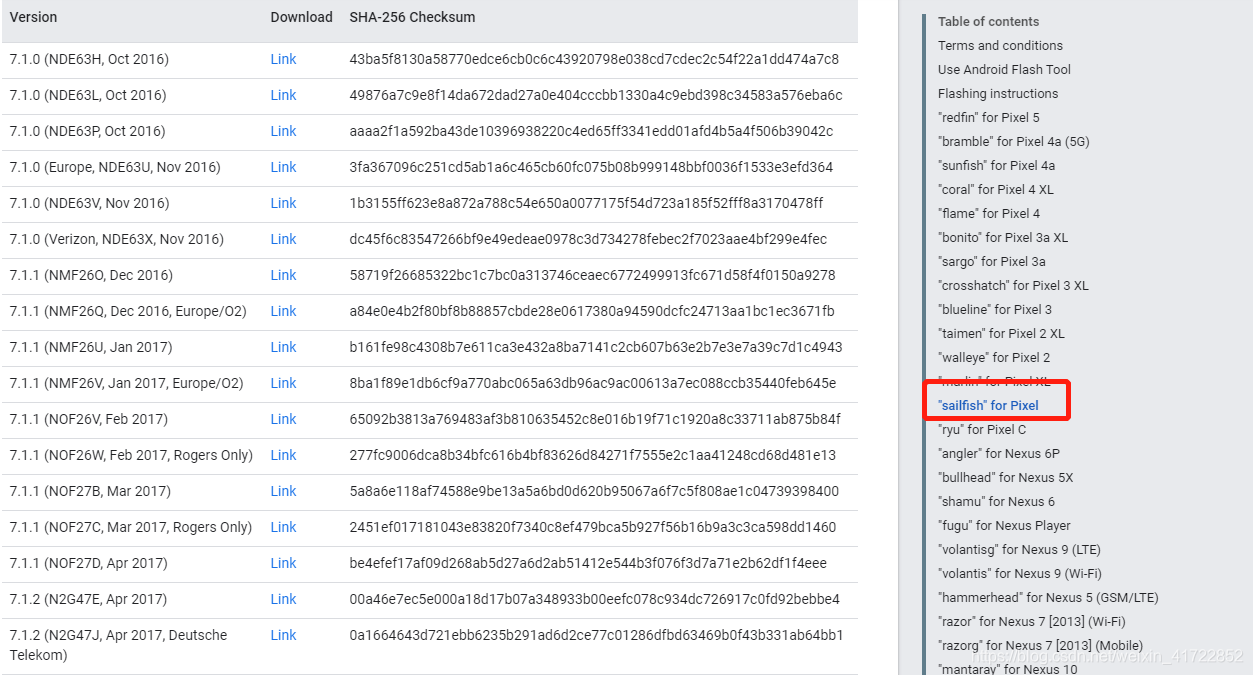Select checksum starting with 49876a7c9e8f14da
Screen dimensions: 1253x675
point(596,95)
